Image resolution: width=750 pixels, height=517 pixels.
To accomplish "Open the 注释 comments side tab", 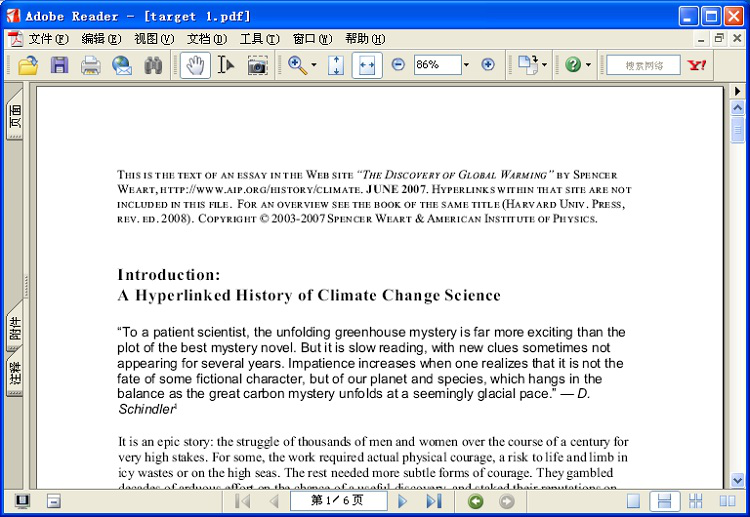I will [14, 373].
